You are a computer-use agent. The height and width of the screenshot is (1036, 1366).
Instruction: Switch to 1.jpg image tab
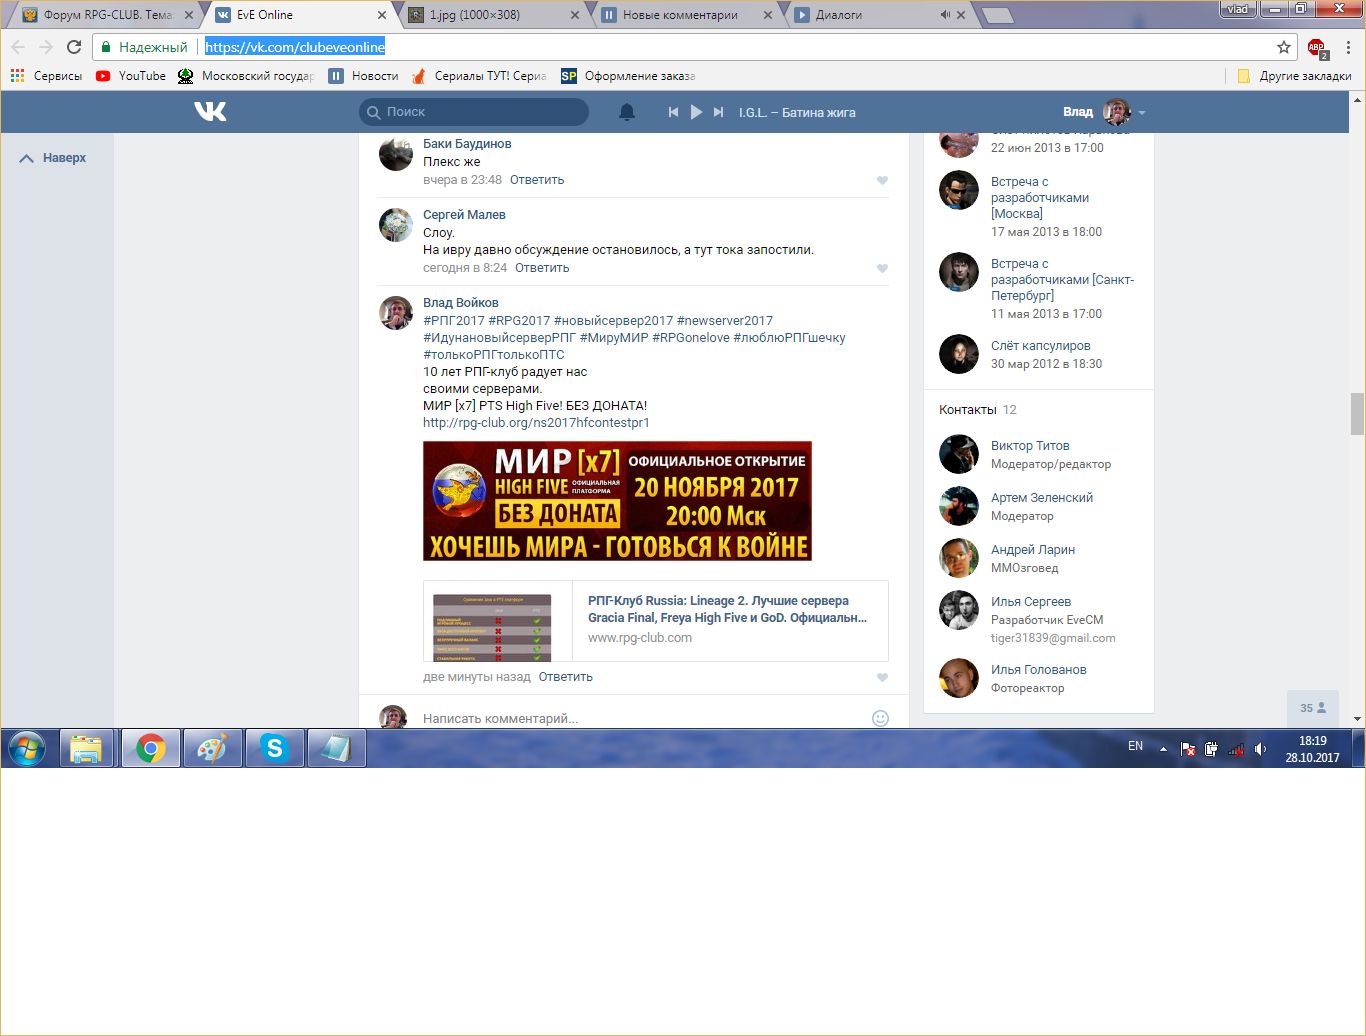tap(494, 15)
